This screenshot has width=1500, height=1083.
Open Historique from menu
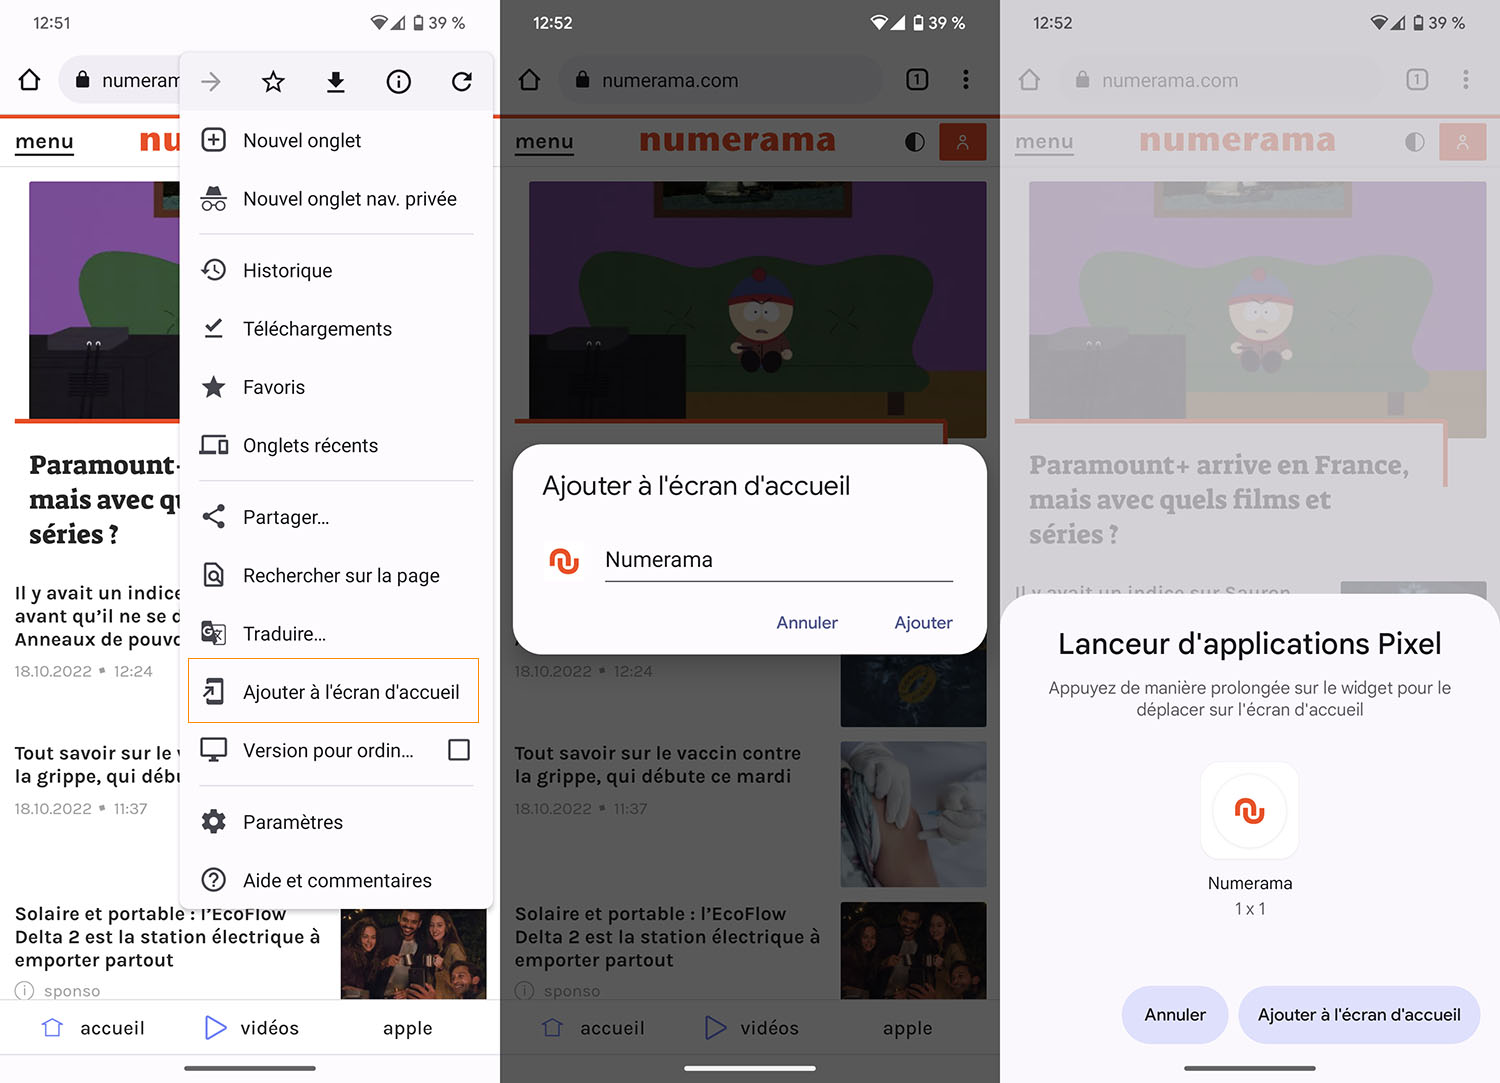[x=336, y=270]
